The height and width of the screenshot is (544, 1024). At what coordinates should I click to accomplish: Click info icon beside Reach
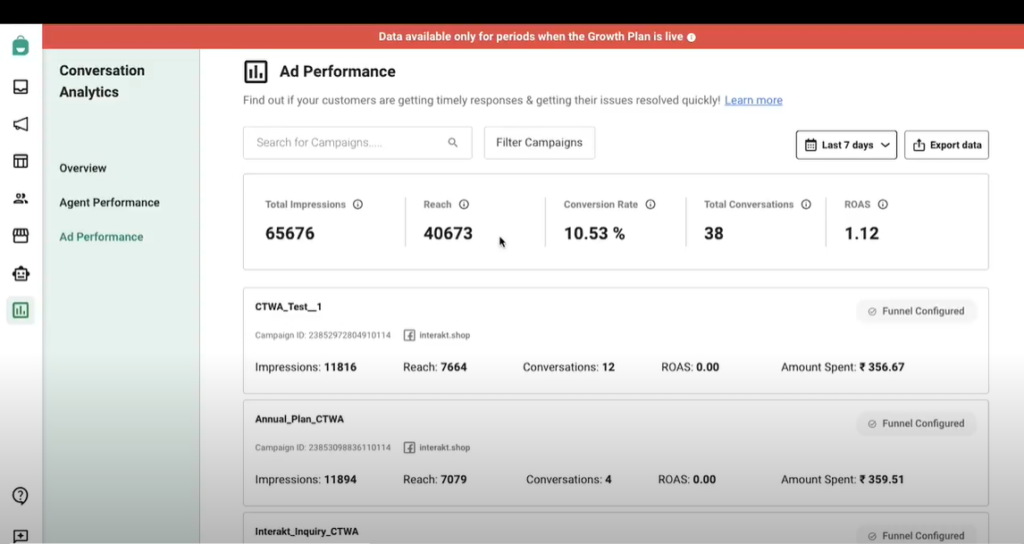464,204
